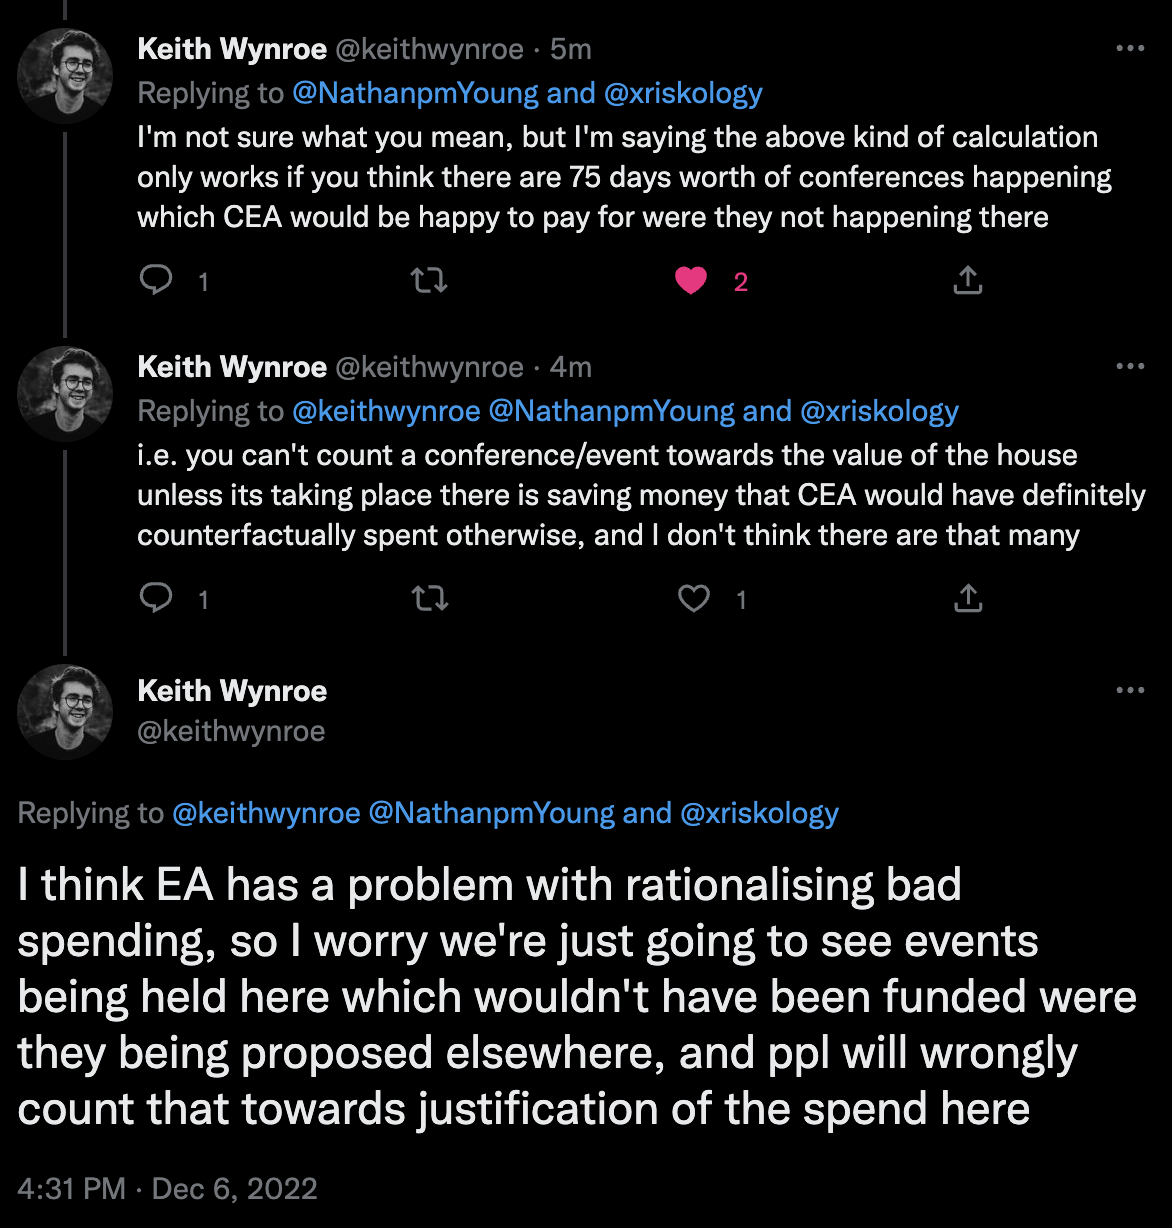Image resolution: width=1172 pixels, height=1228 pixels.
Task: View Keith Wynroe's profile picture on main tweet
Action: click(65, 712)
